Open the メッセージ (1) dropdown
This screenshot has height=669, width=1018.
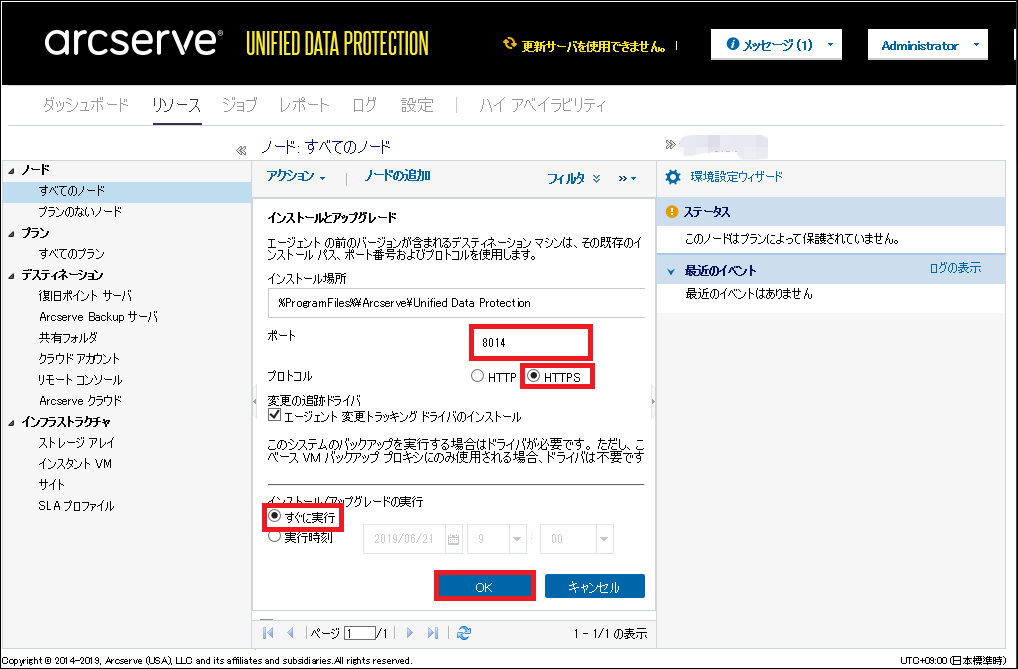[x=776, y=44]
